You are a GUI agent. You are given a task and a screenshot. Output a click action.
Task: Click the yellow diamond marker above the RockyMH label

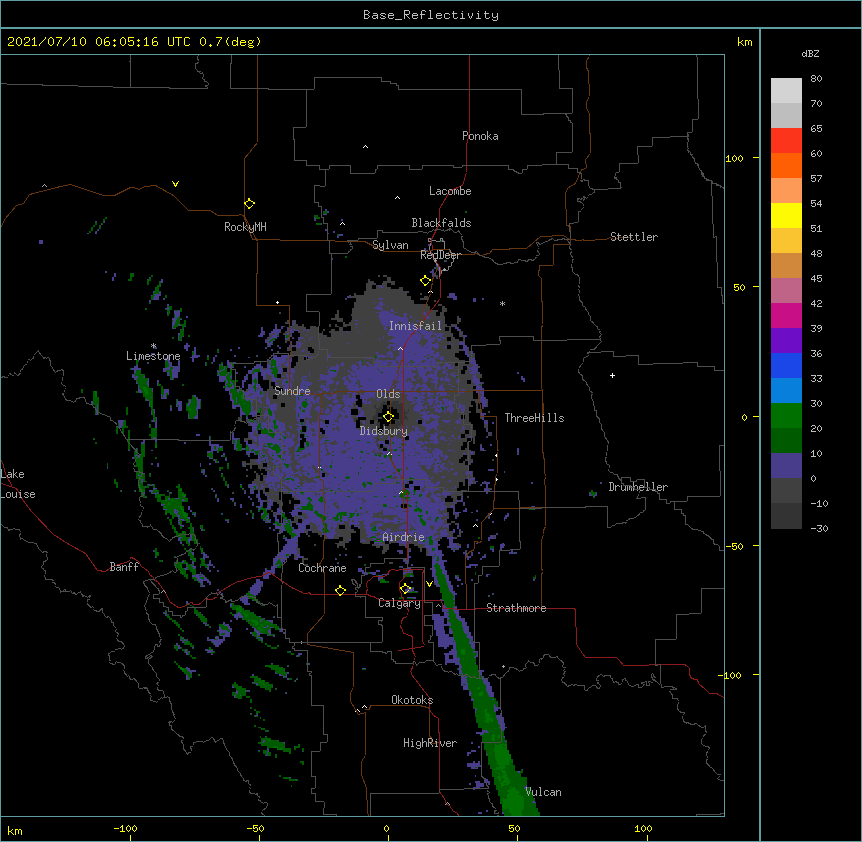click(x=250, y=204)
